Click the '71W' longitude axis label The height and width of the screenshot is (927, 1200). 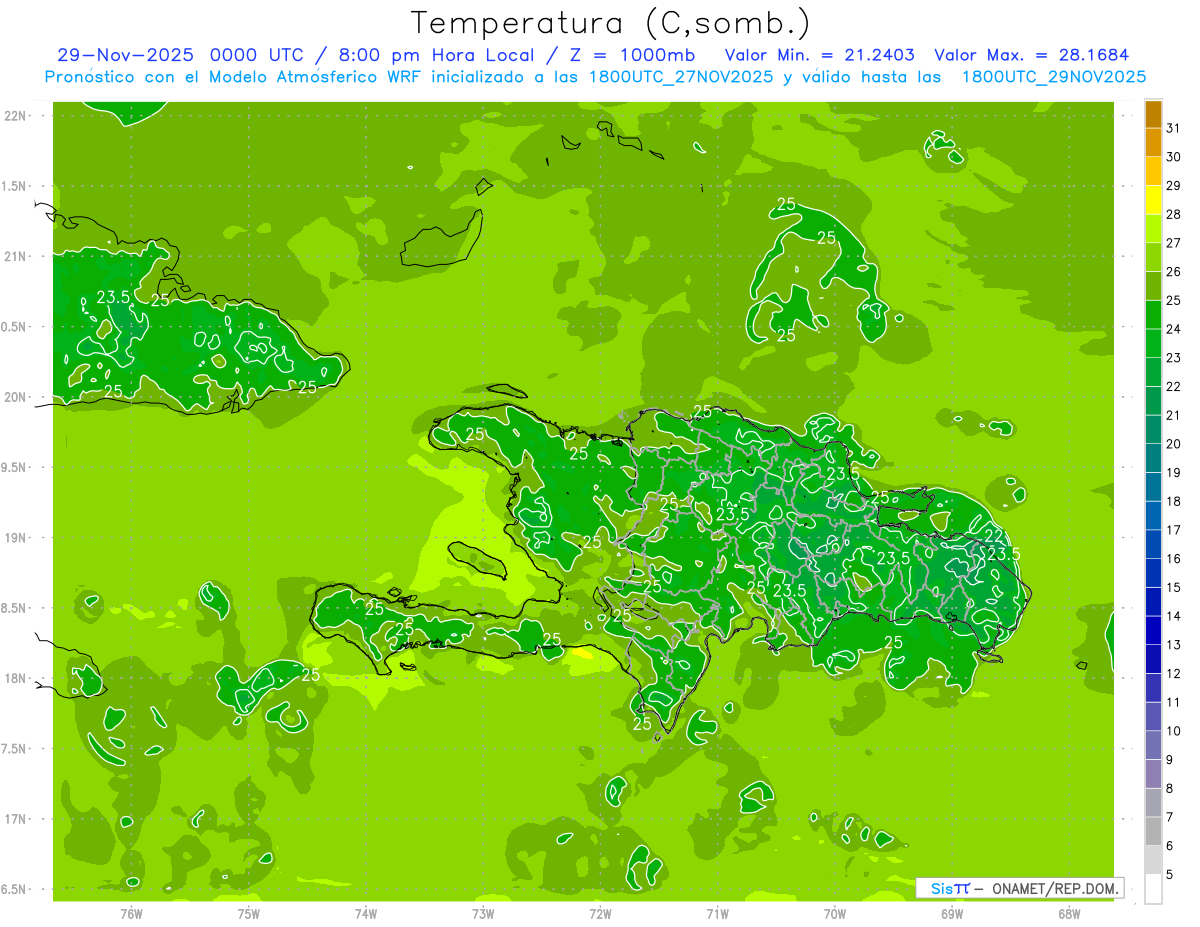tap(717, 913)
